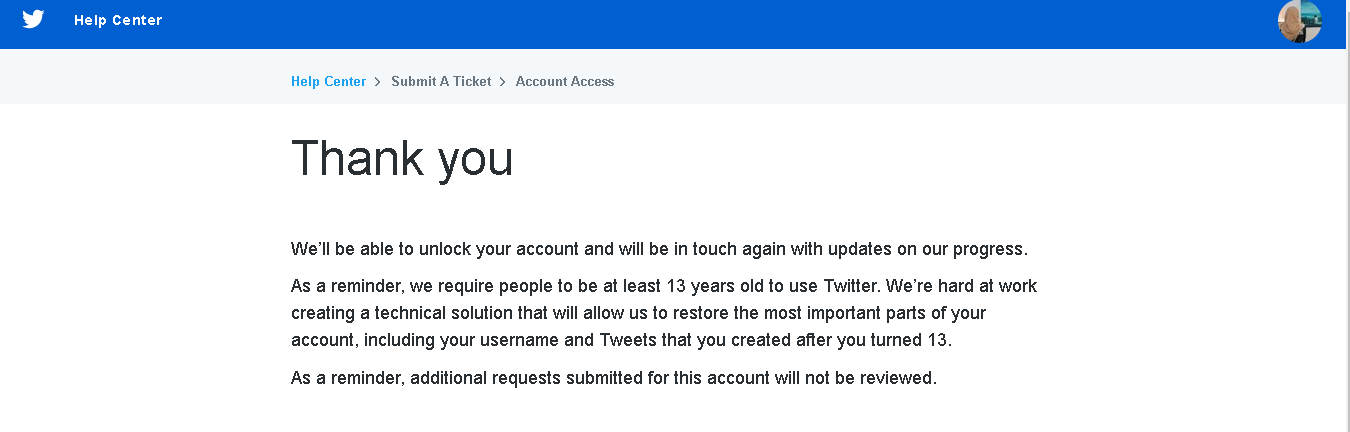The height and width of the screenshot is (432, 1350).
Task: Open the profile avatar menu
Action: click(1299, 21)
